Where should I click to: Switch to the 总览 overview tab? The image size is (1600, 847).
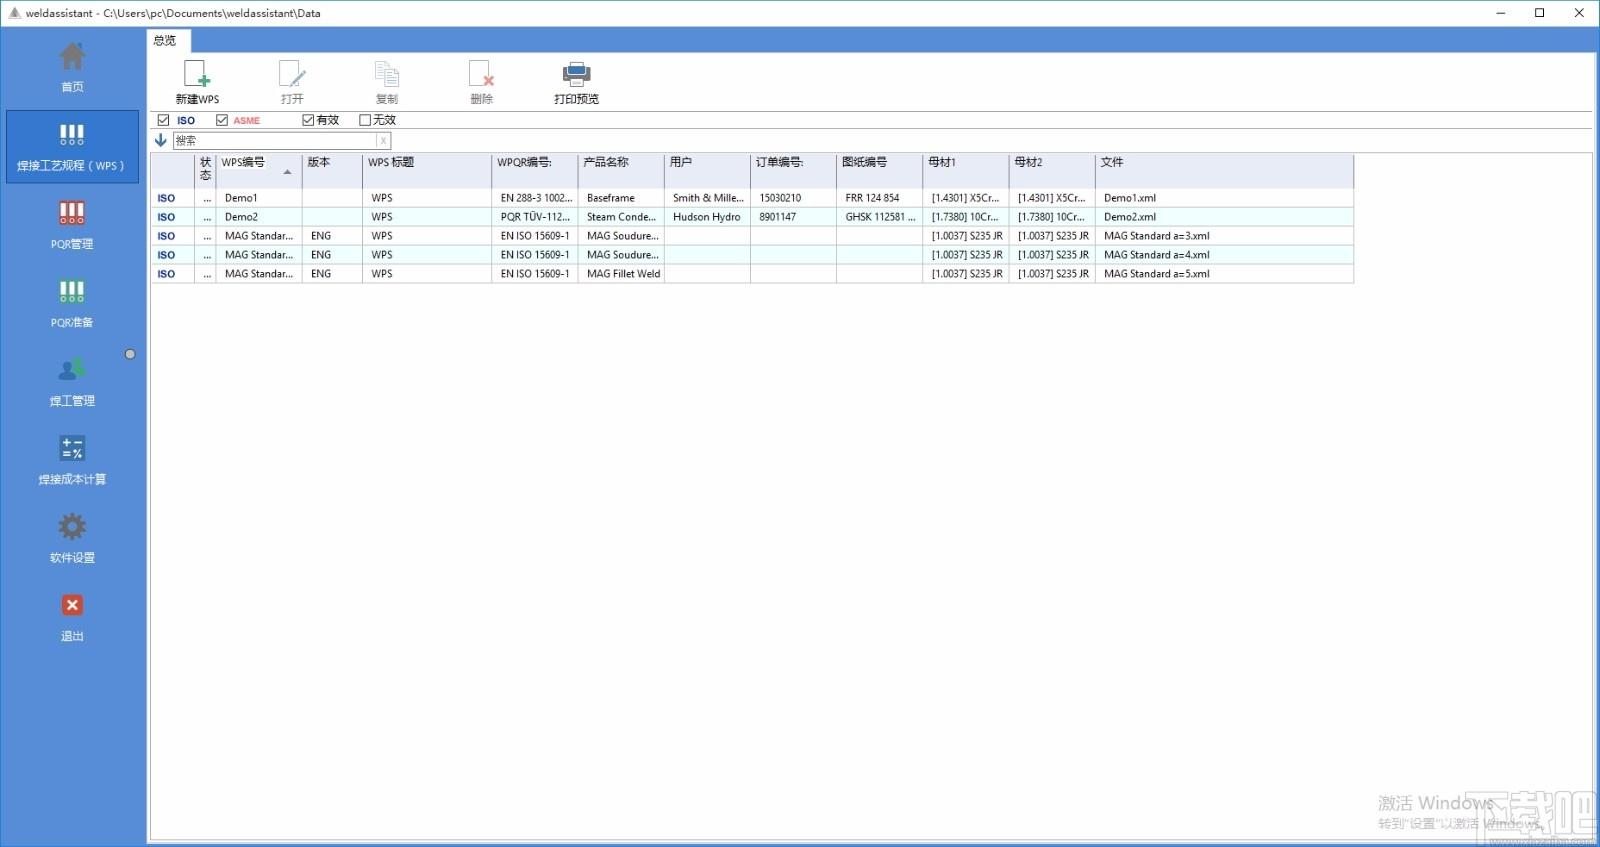[x=165, y=40]
